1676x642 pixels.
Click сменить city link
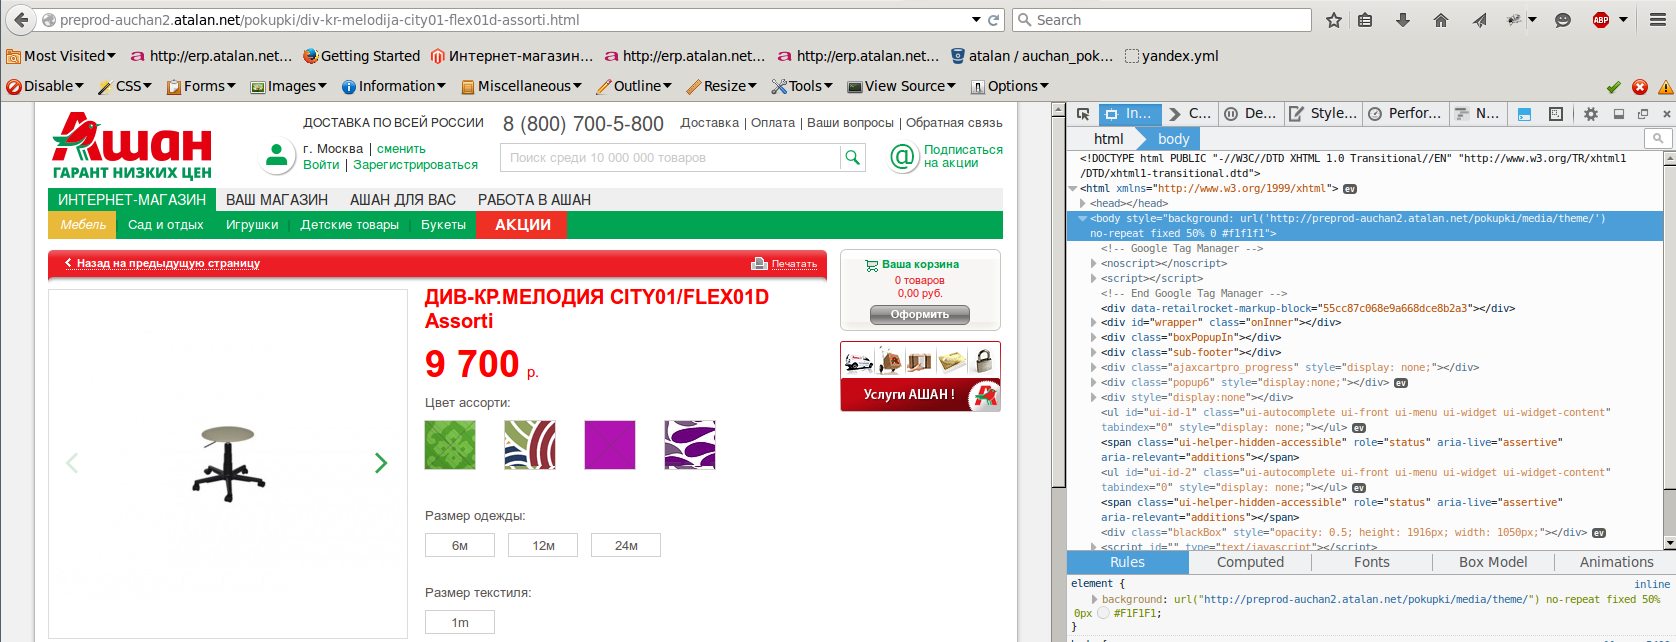(x=401, y=149)
